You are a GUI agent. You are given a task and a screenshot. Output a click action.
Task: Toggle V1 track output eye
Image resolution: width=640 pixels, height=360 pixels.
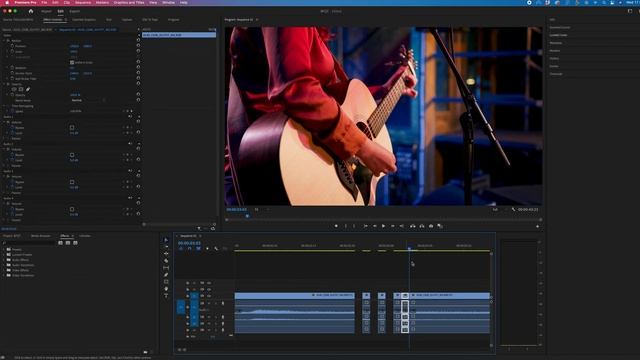coord(209,295)
